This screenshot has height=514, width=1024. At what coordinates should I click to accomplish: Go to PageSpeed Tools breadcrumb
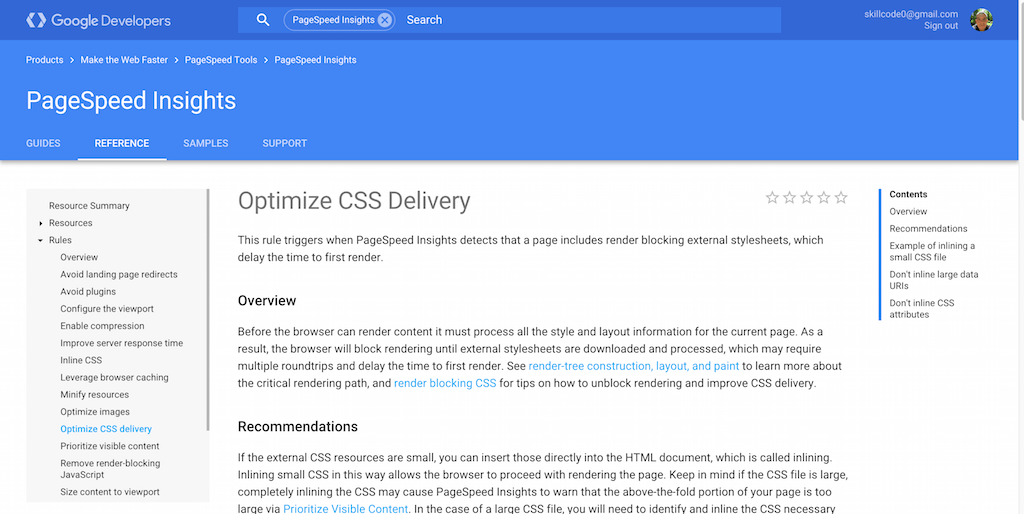(221, 59)
